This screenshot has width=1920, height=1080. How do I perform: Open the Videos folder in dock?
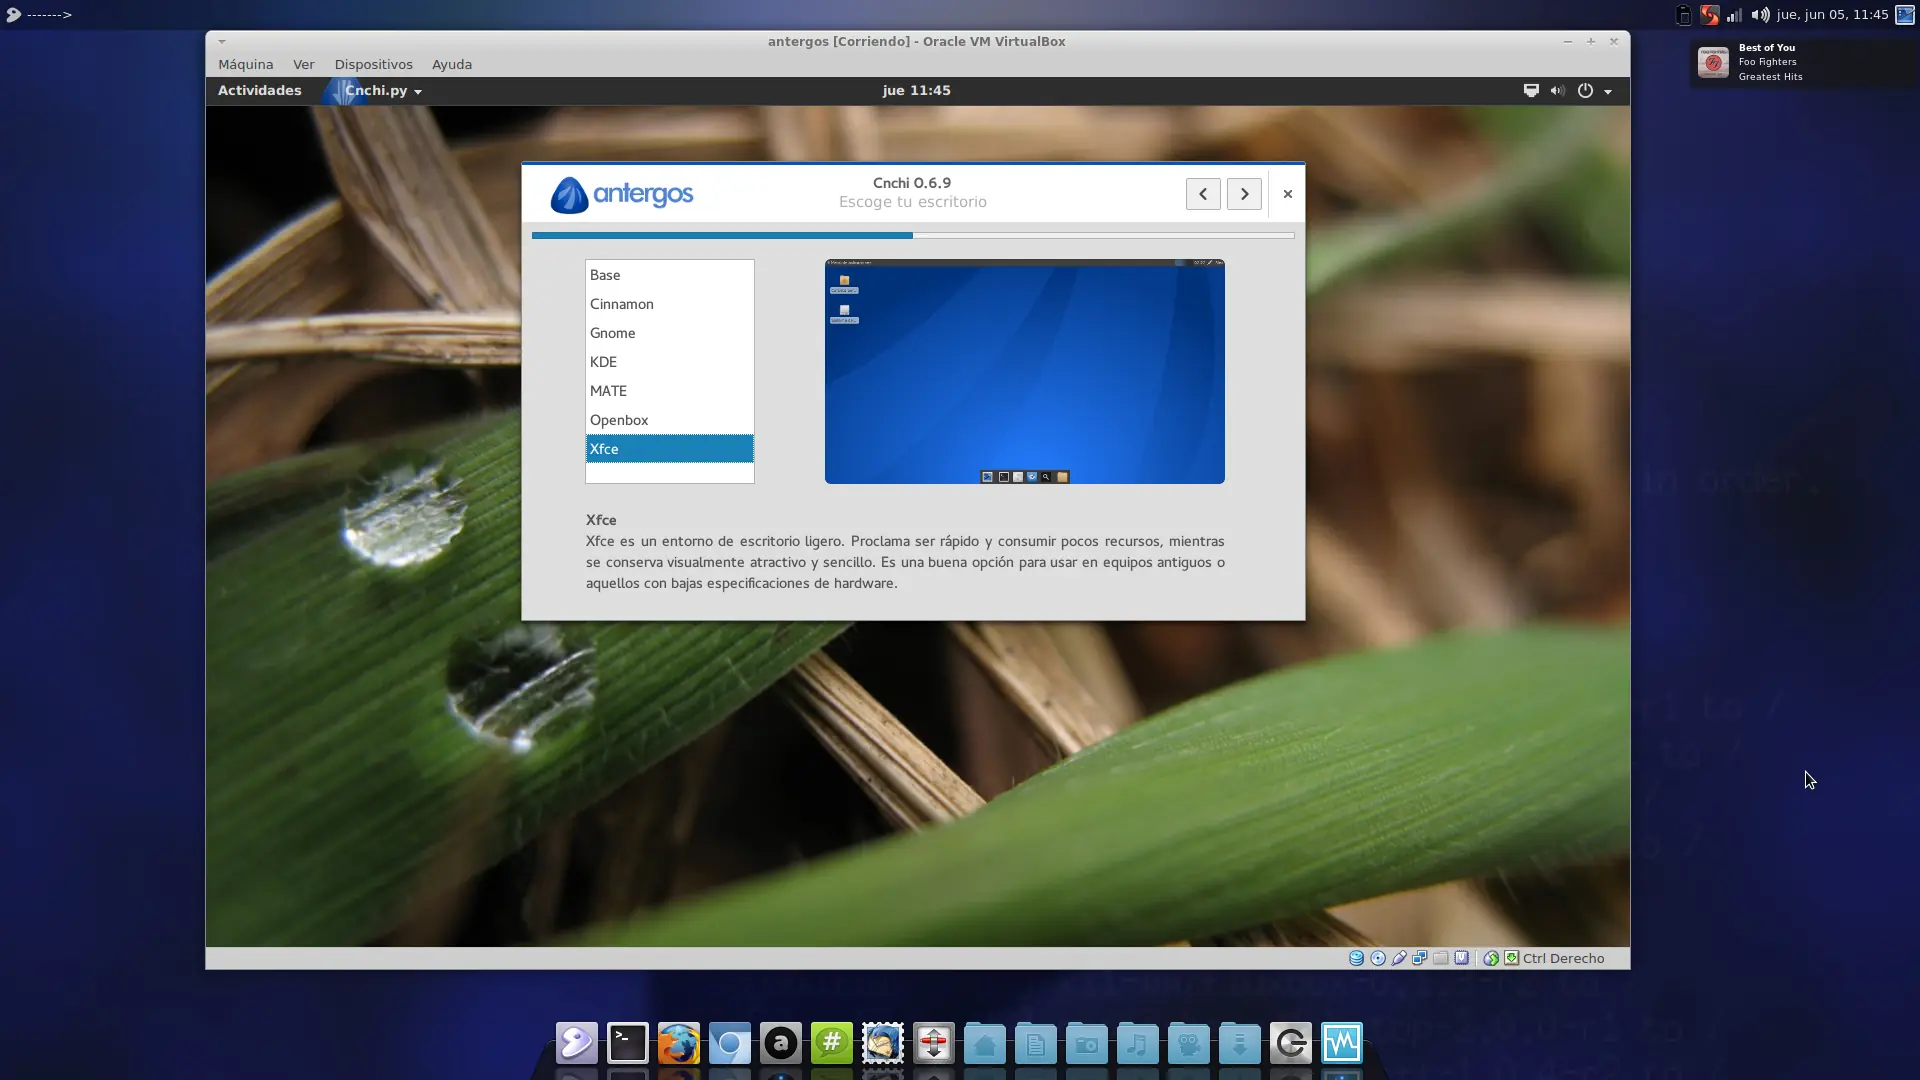tap(1189, 1043)
